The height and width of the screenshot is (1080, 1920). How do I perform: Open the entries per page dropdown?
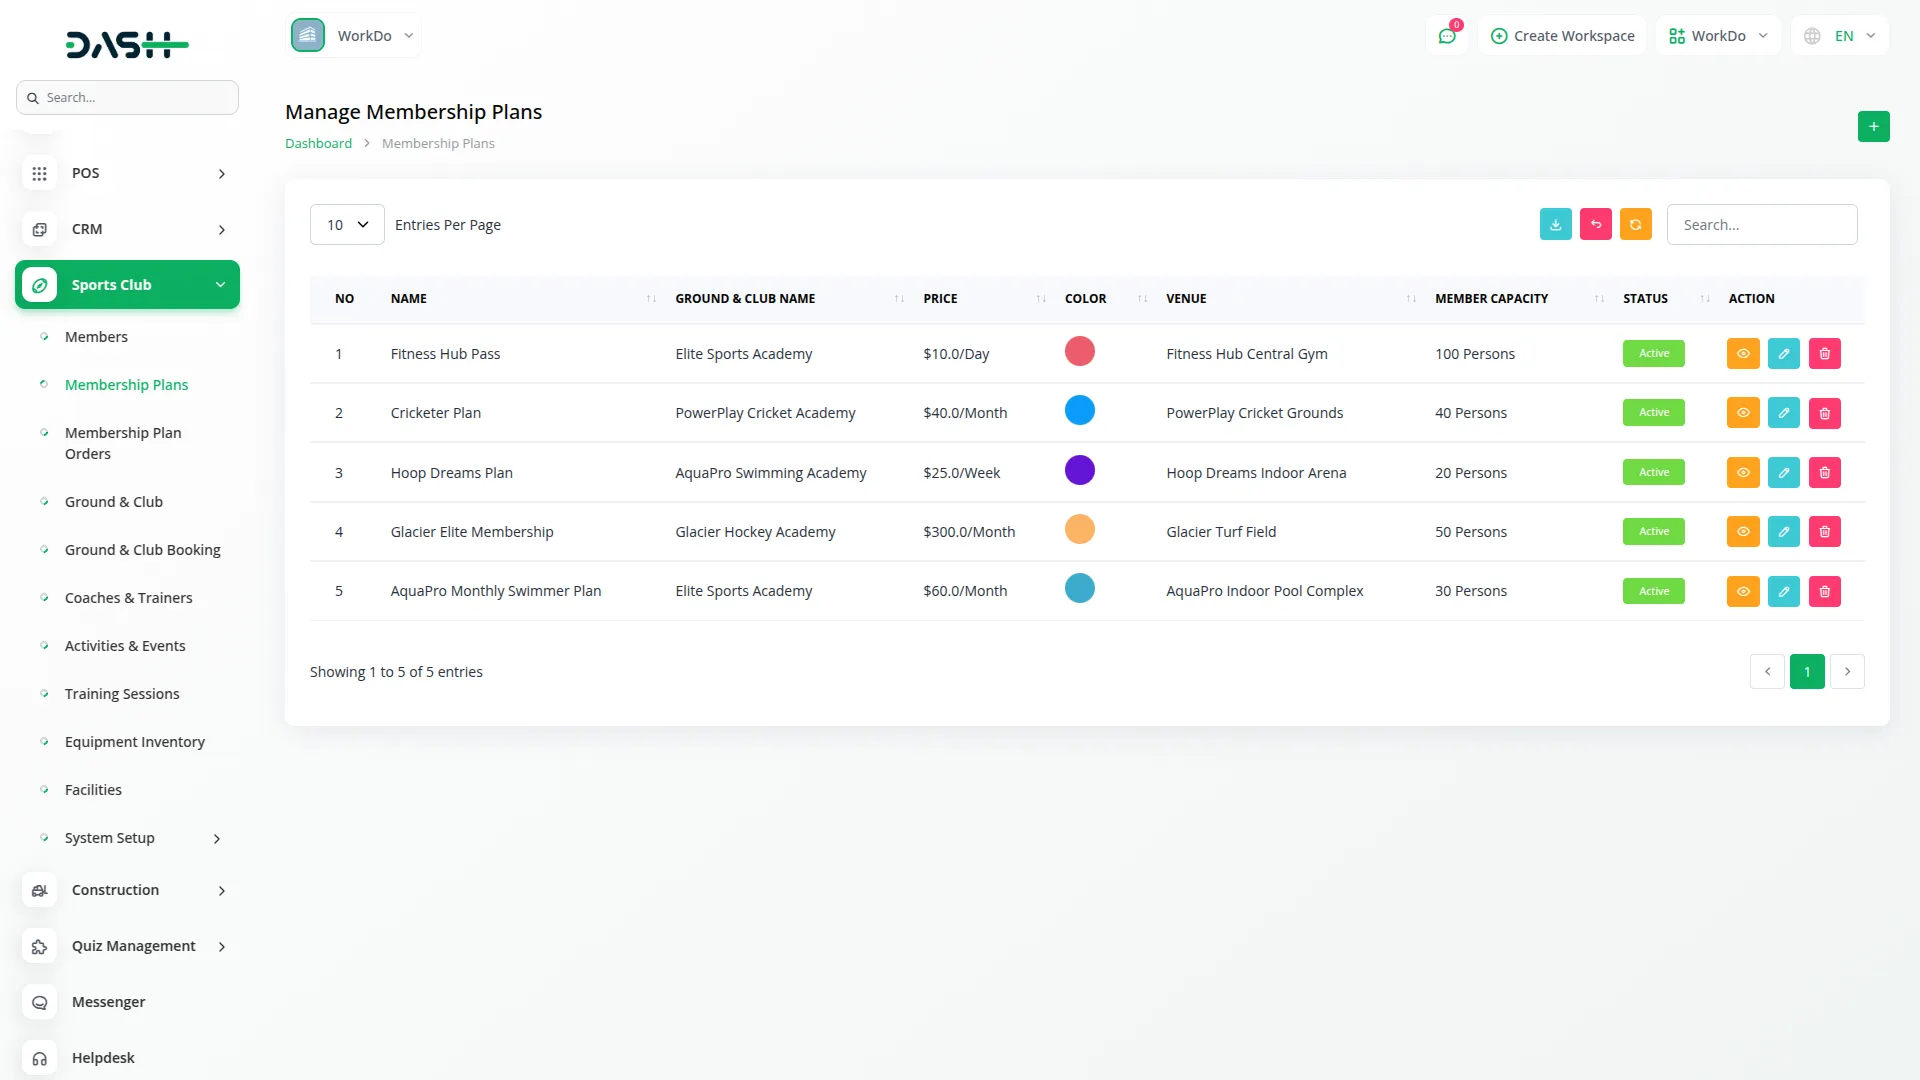click(347, 225)
